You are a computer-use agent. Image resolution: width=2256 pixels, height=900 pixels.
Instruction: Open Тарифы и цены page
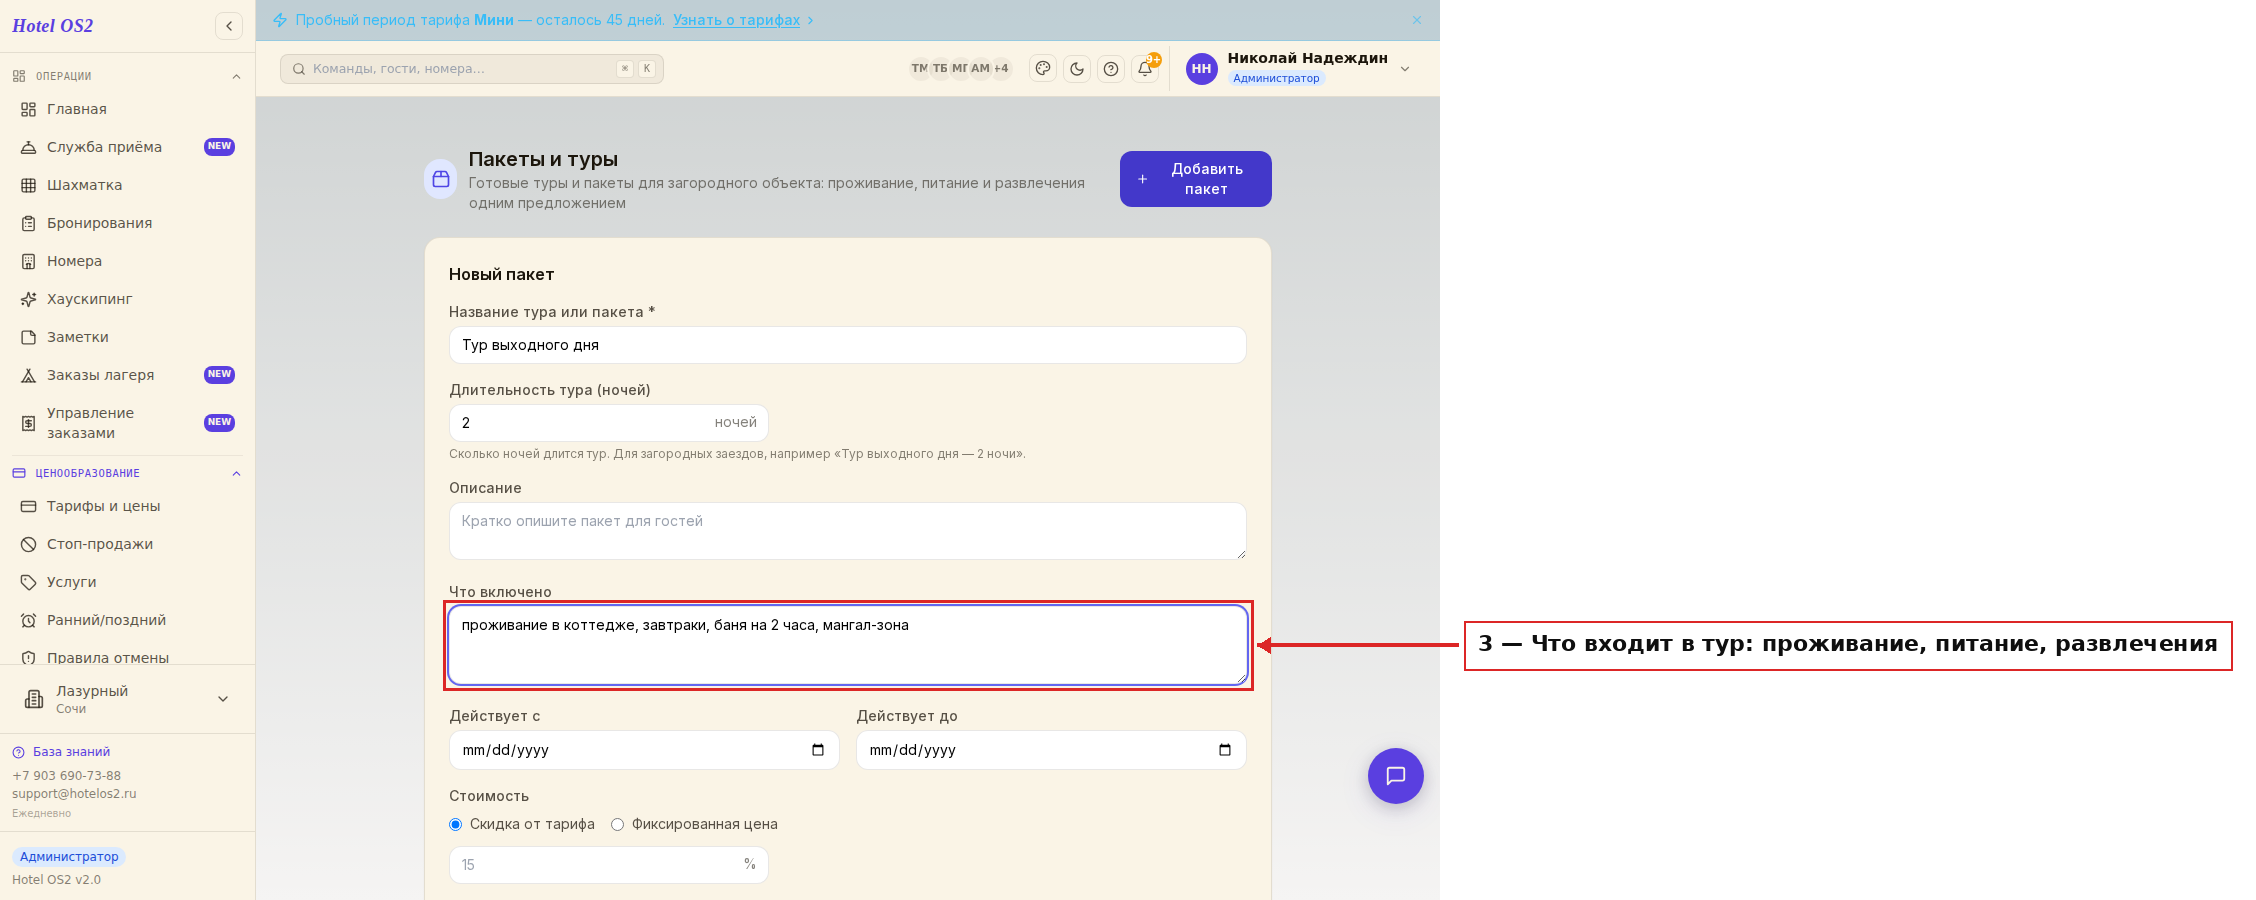click(127, 506)
